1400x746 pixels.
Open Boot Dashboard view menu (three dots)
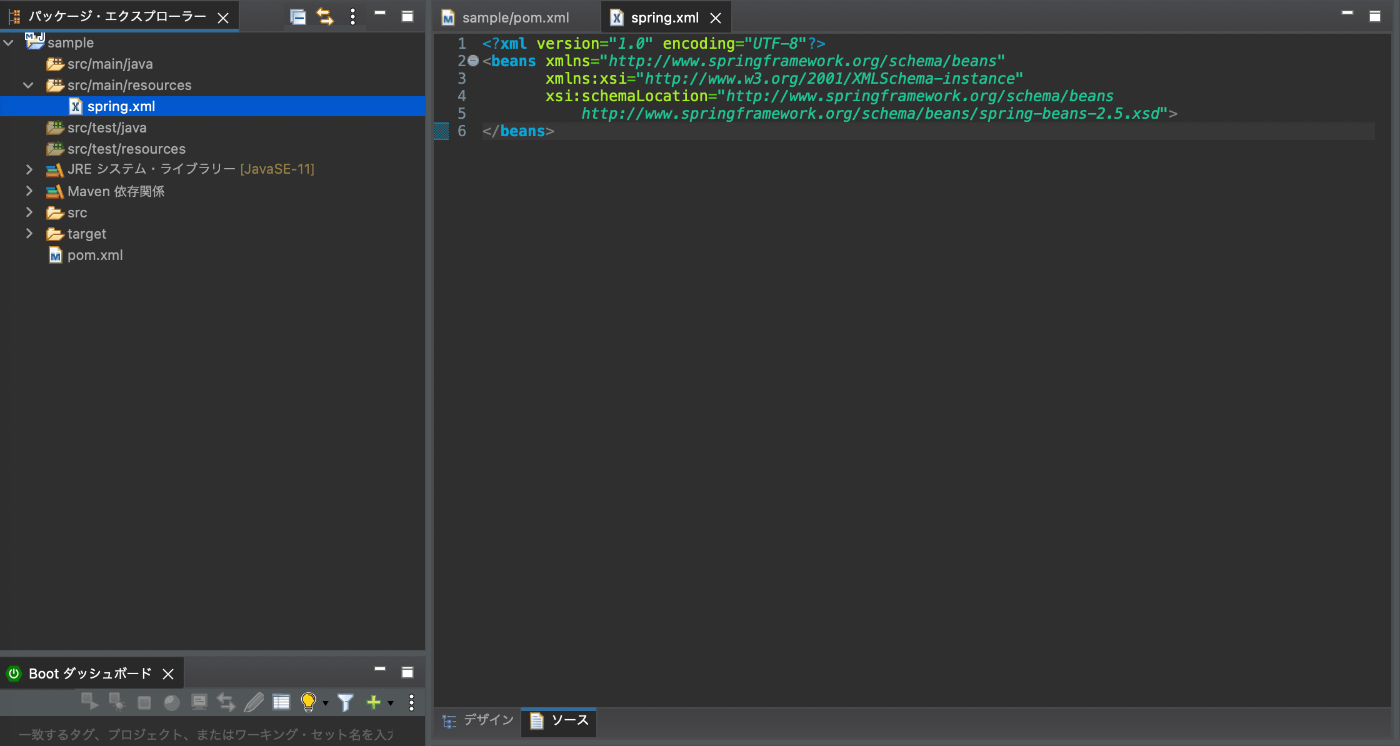coord(410,703)
